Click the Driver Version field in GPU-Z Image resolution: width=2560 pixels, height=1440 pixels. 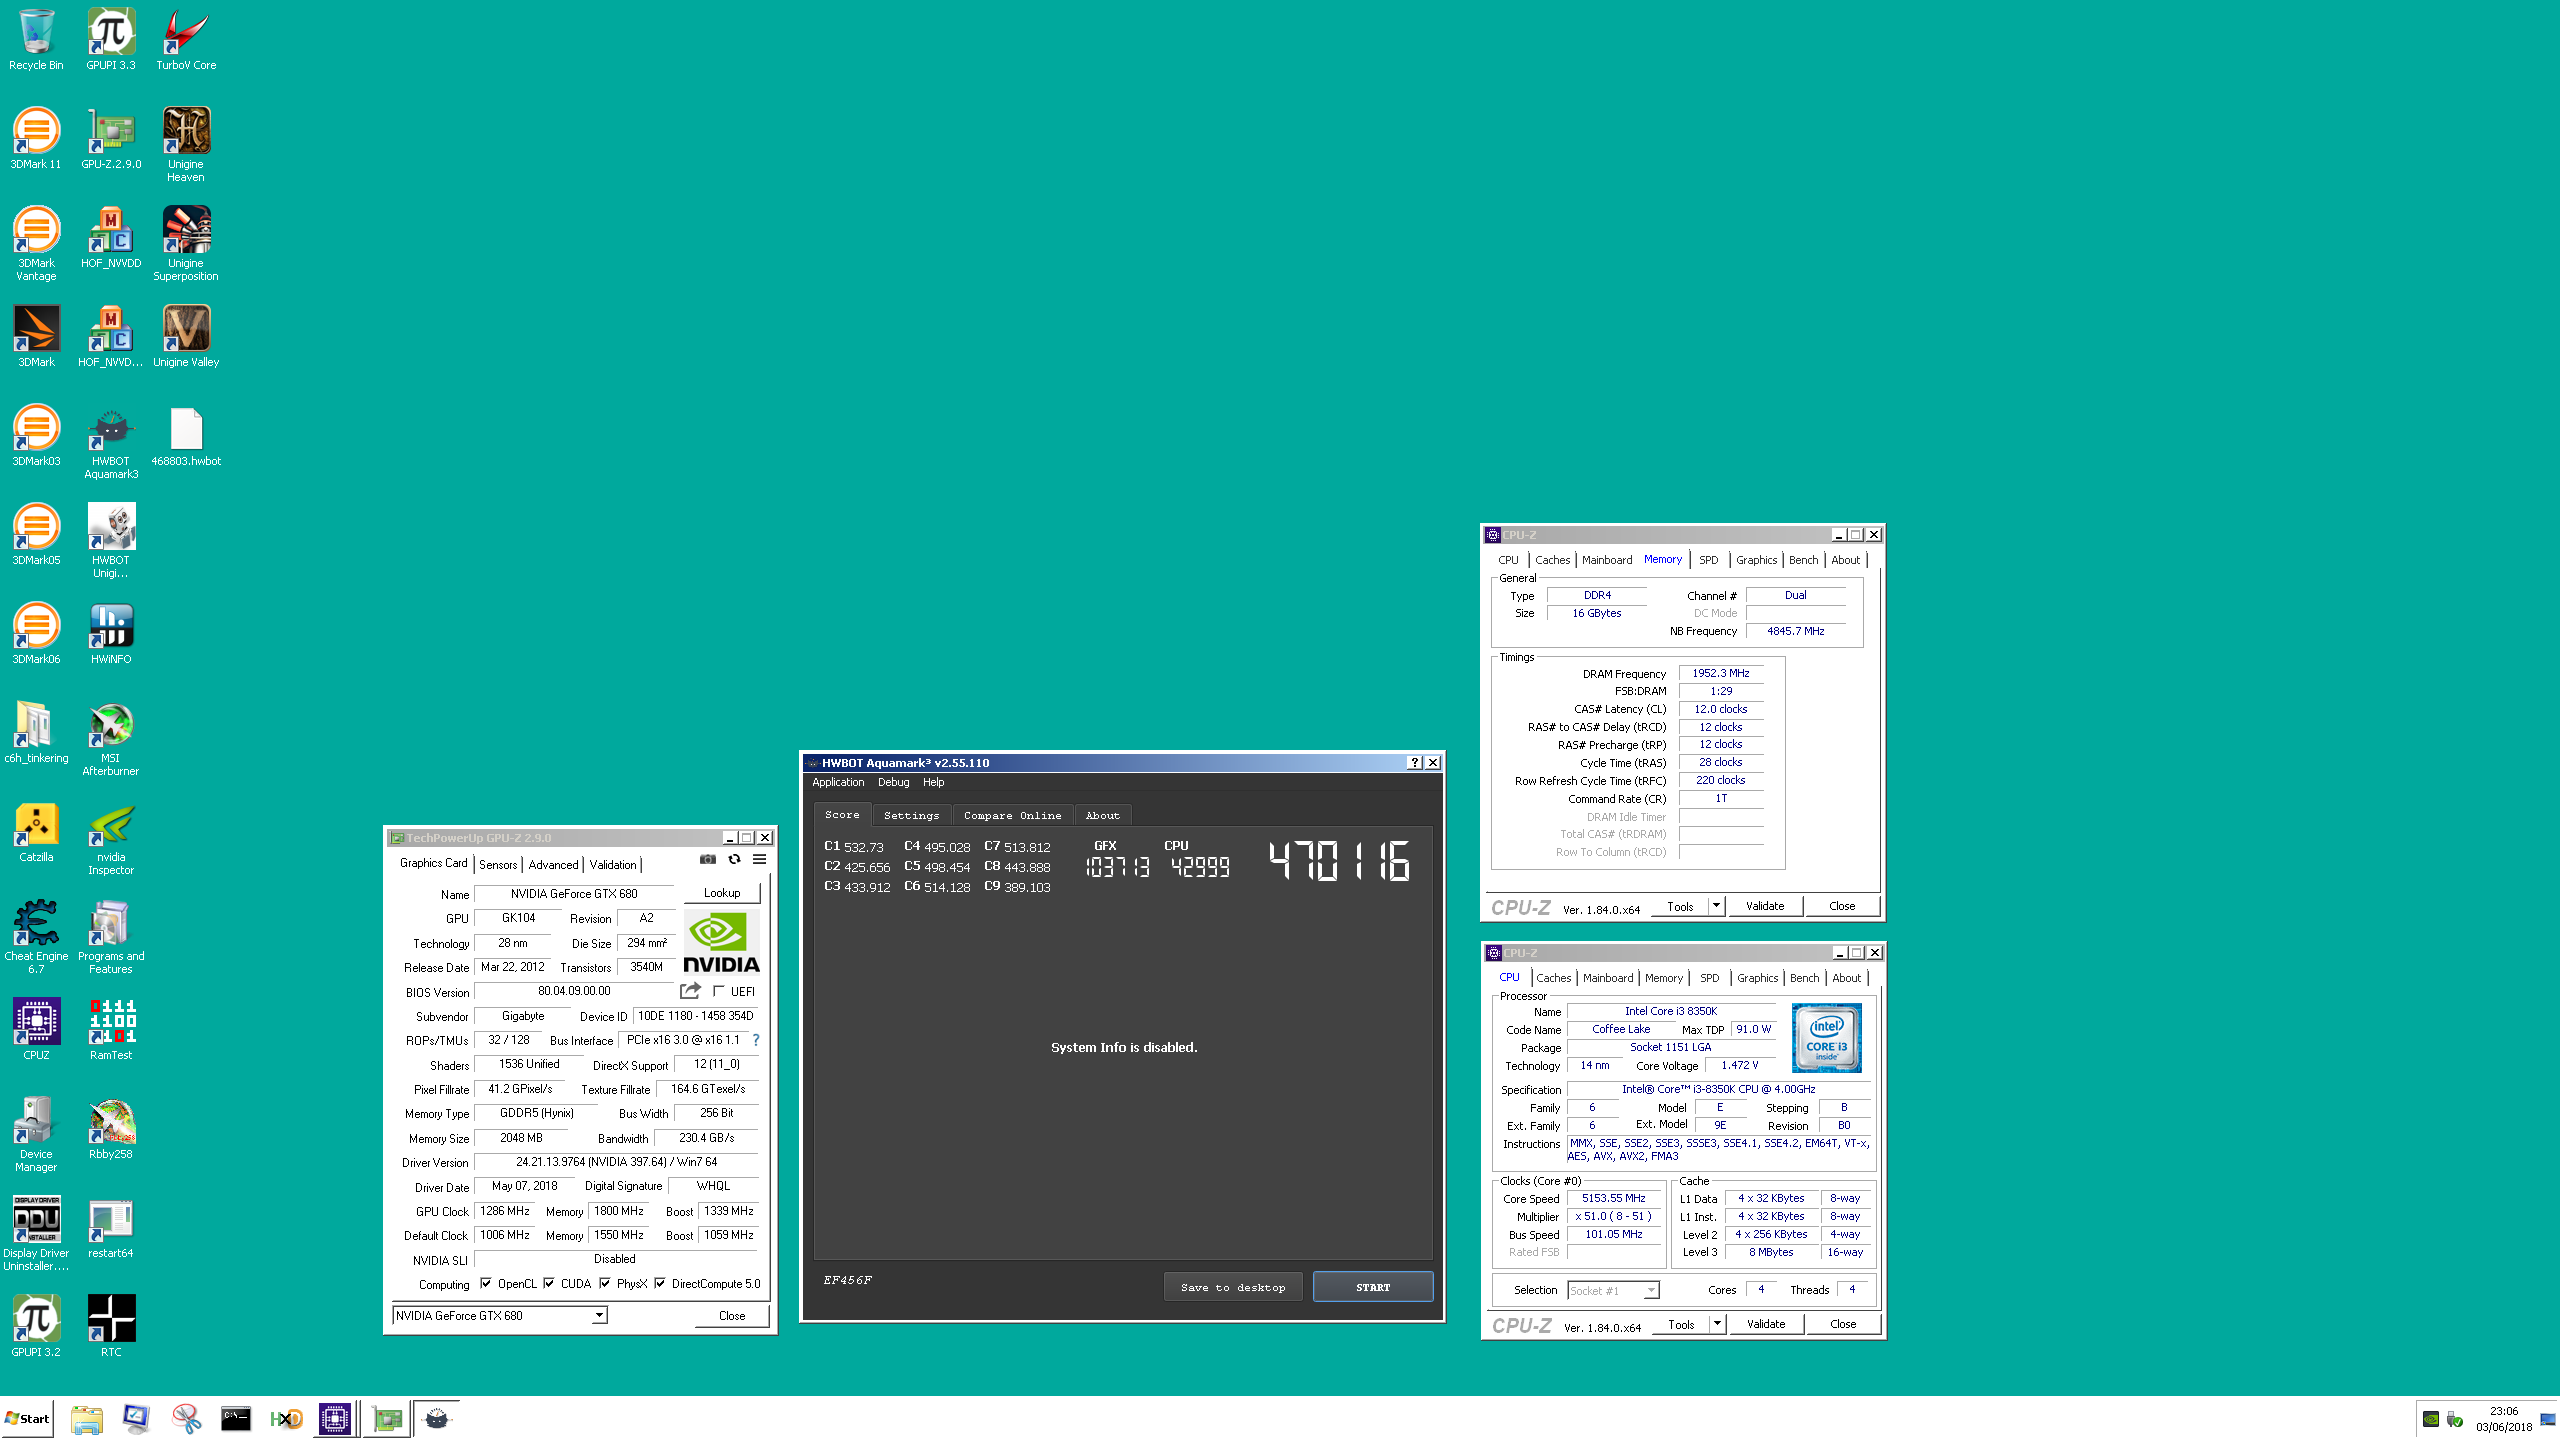[x=616, y=1162]
